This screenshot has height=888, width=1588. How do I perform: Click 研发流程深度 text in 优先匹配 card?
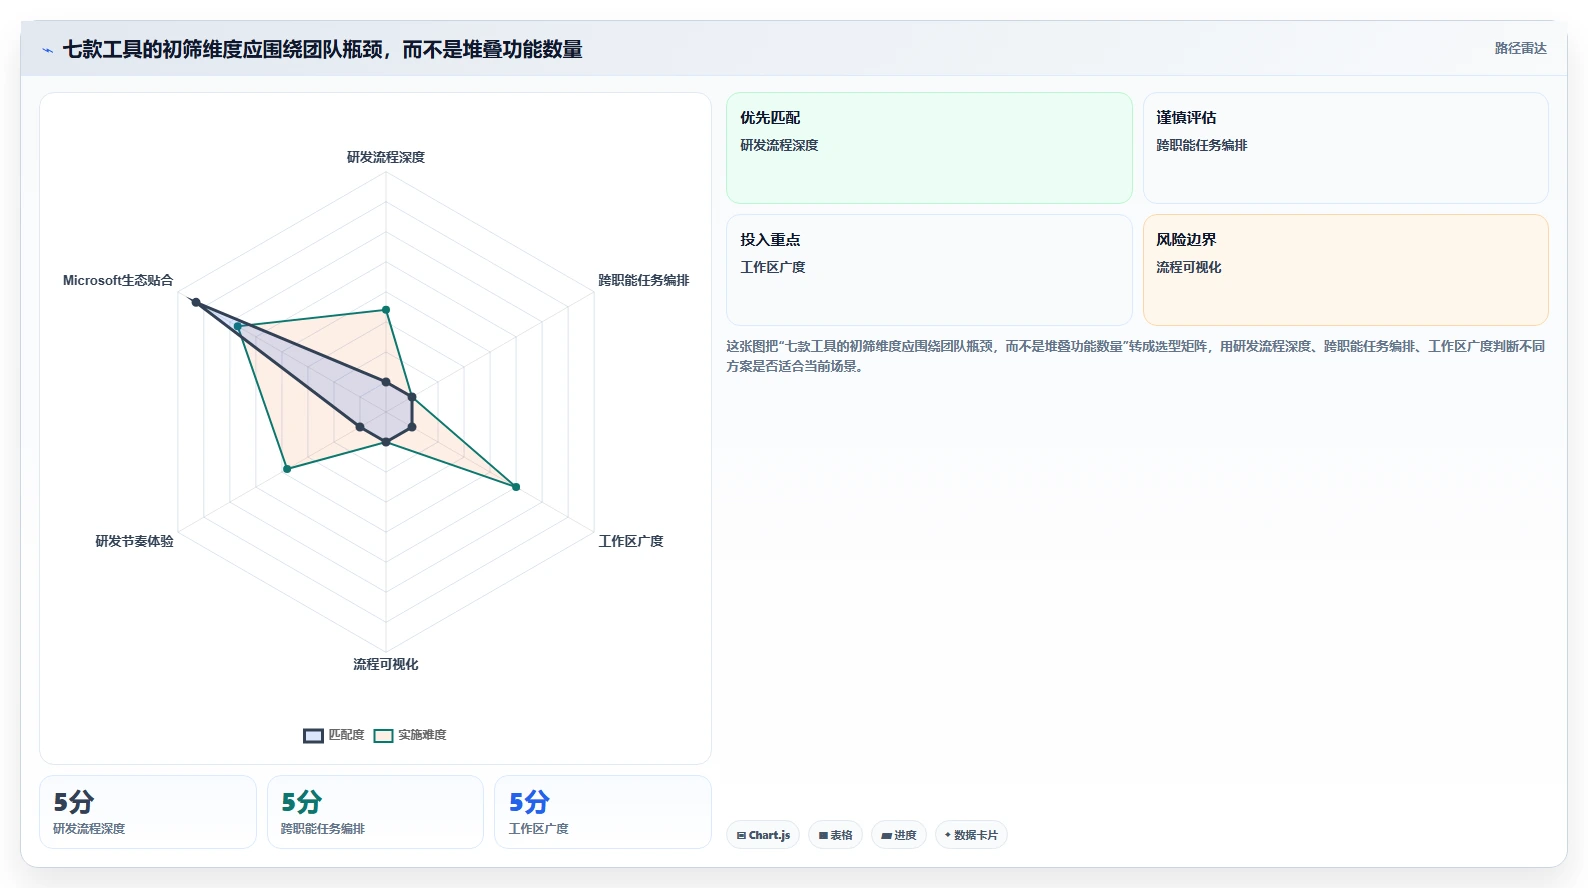click(779, 145)
